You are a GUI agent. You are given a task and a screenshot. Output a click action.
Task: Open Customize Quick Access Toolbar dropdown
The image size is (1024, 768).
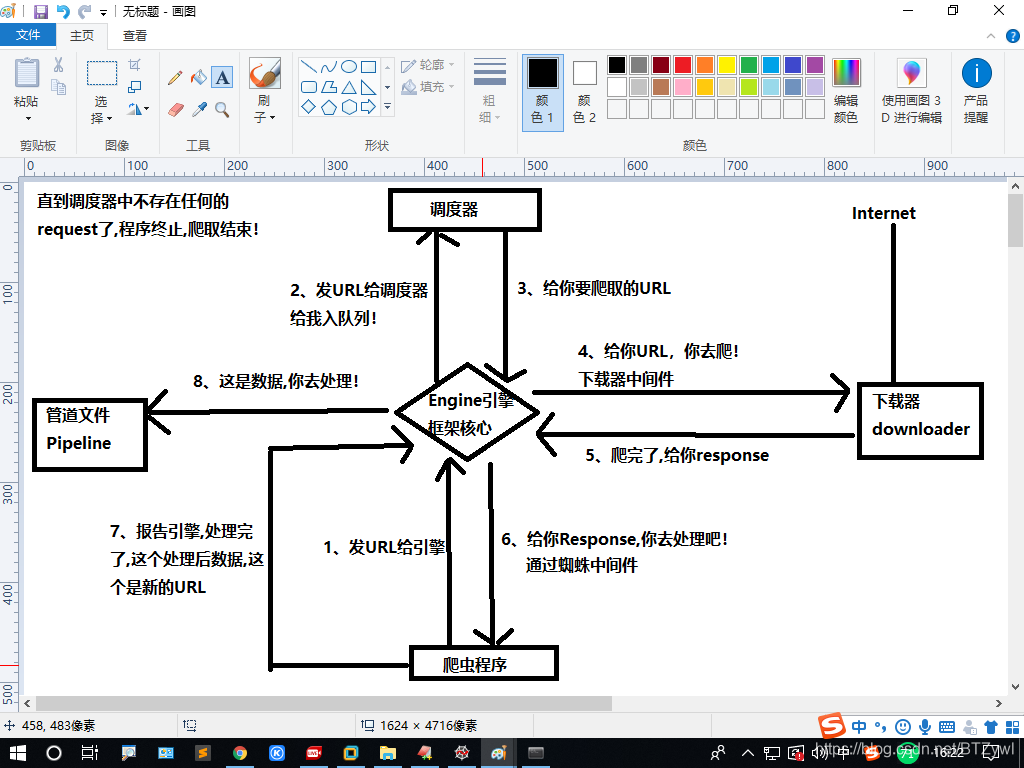(103, 12)
